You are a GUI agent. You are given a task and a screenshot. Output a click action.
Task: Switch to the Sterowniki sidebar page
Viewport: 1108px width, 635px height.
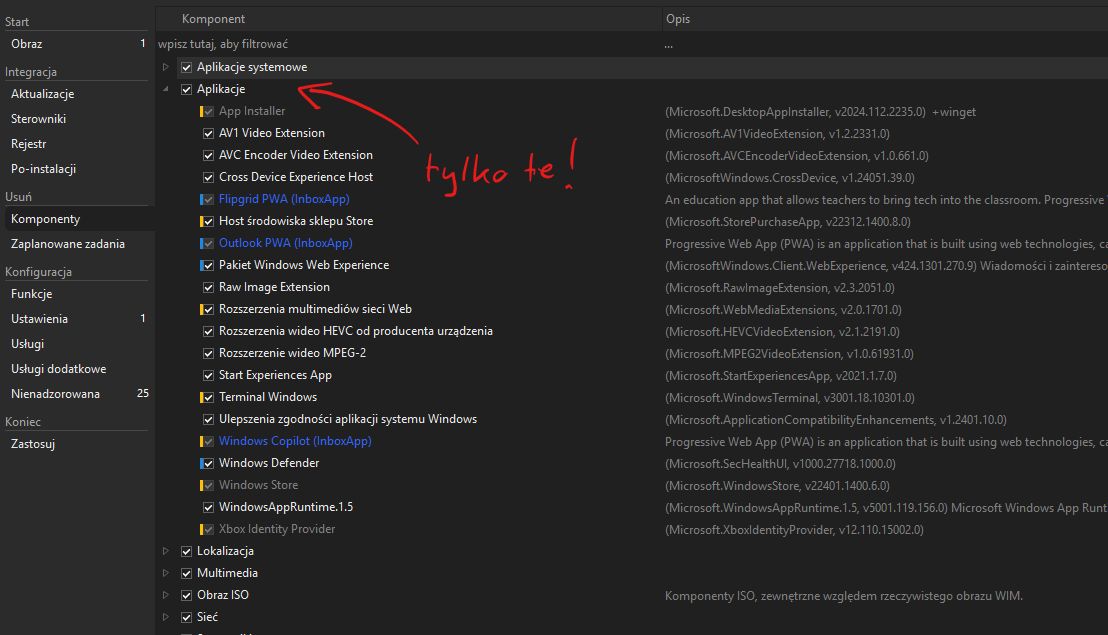click(x=38, y=119)
